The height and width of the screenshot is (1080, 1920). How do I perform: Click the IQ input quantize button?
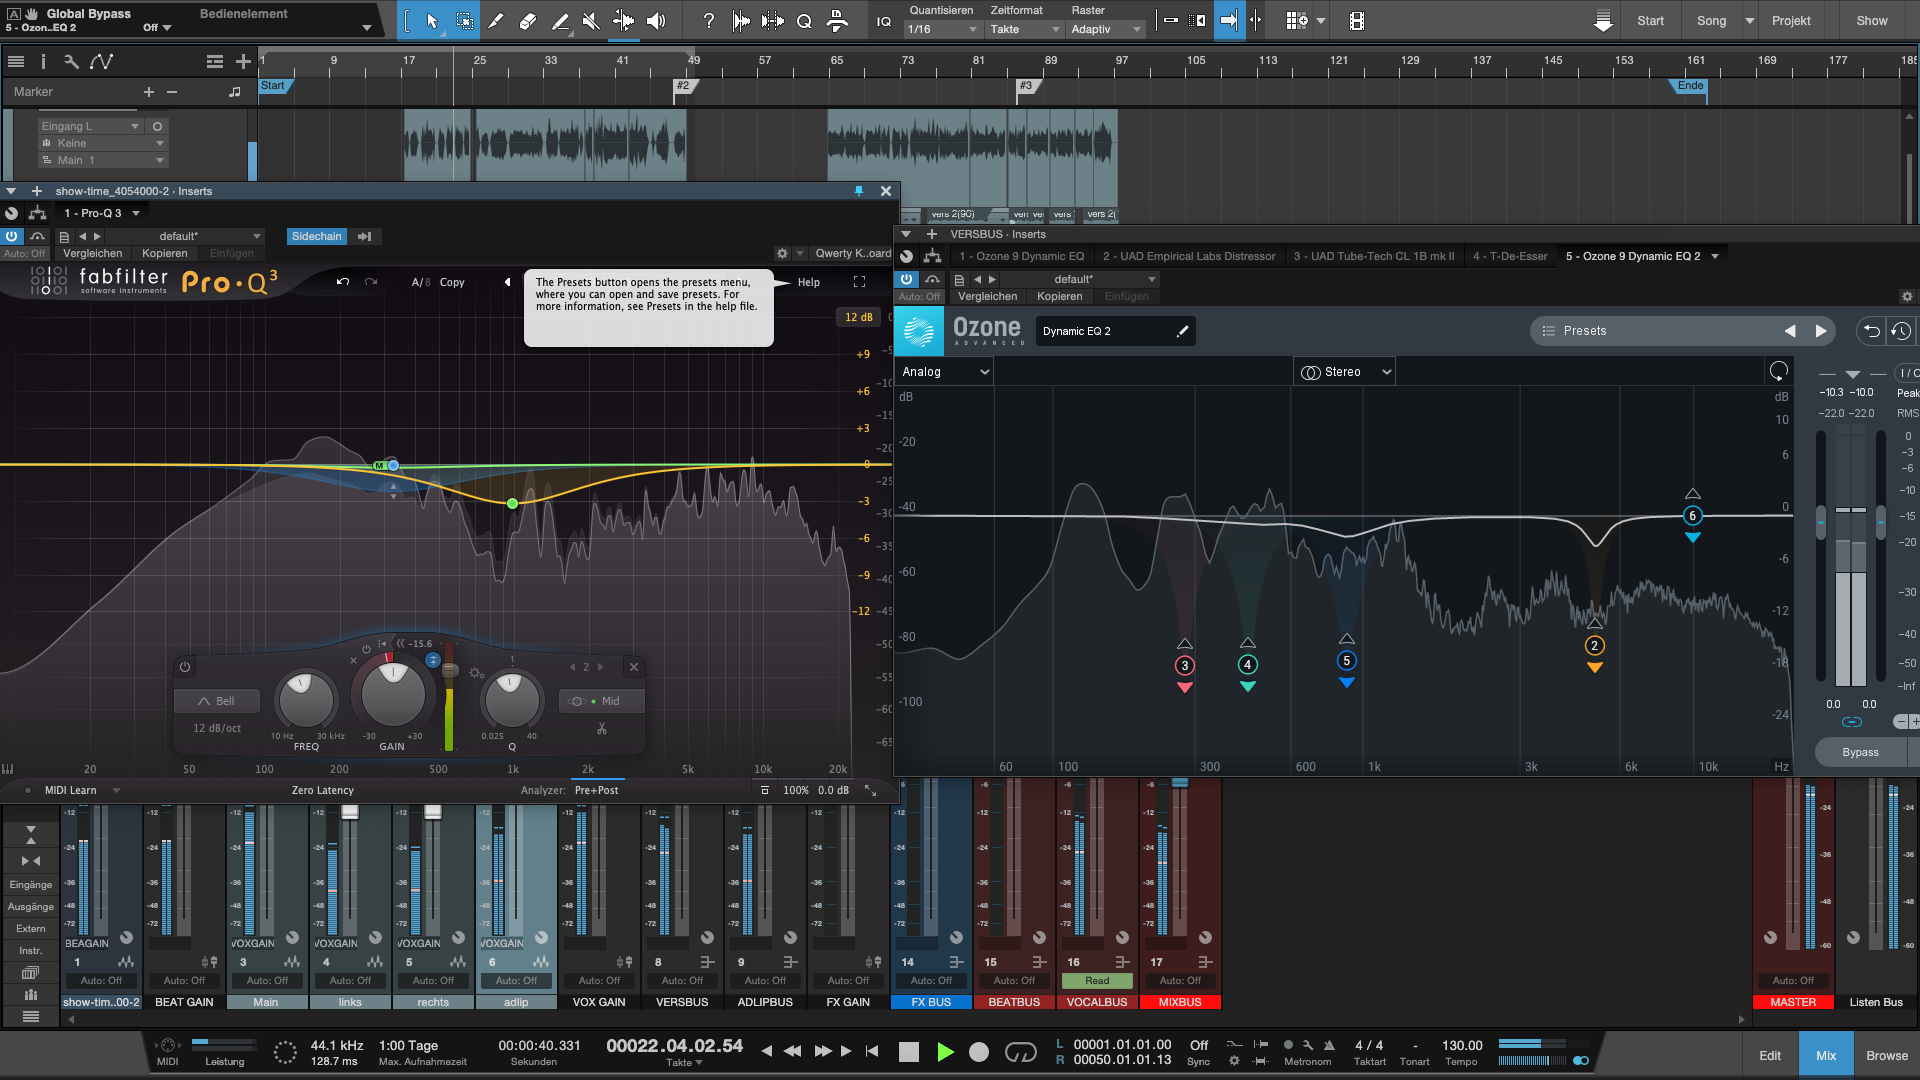tap(884, 21)
